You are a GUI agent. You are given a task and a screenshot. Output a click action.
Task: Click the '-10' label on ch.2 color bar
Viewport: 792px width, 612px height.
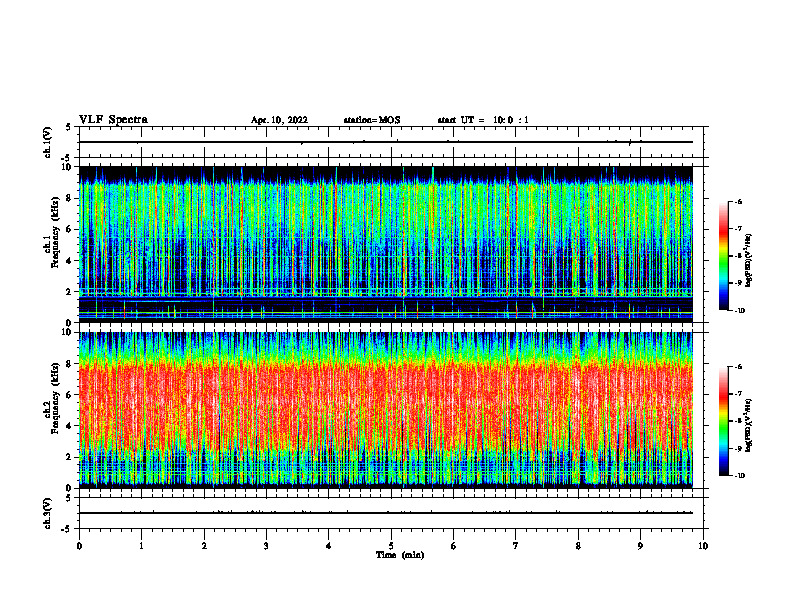[x=740, y=475]
